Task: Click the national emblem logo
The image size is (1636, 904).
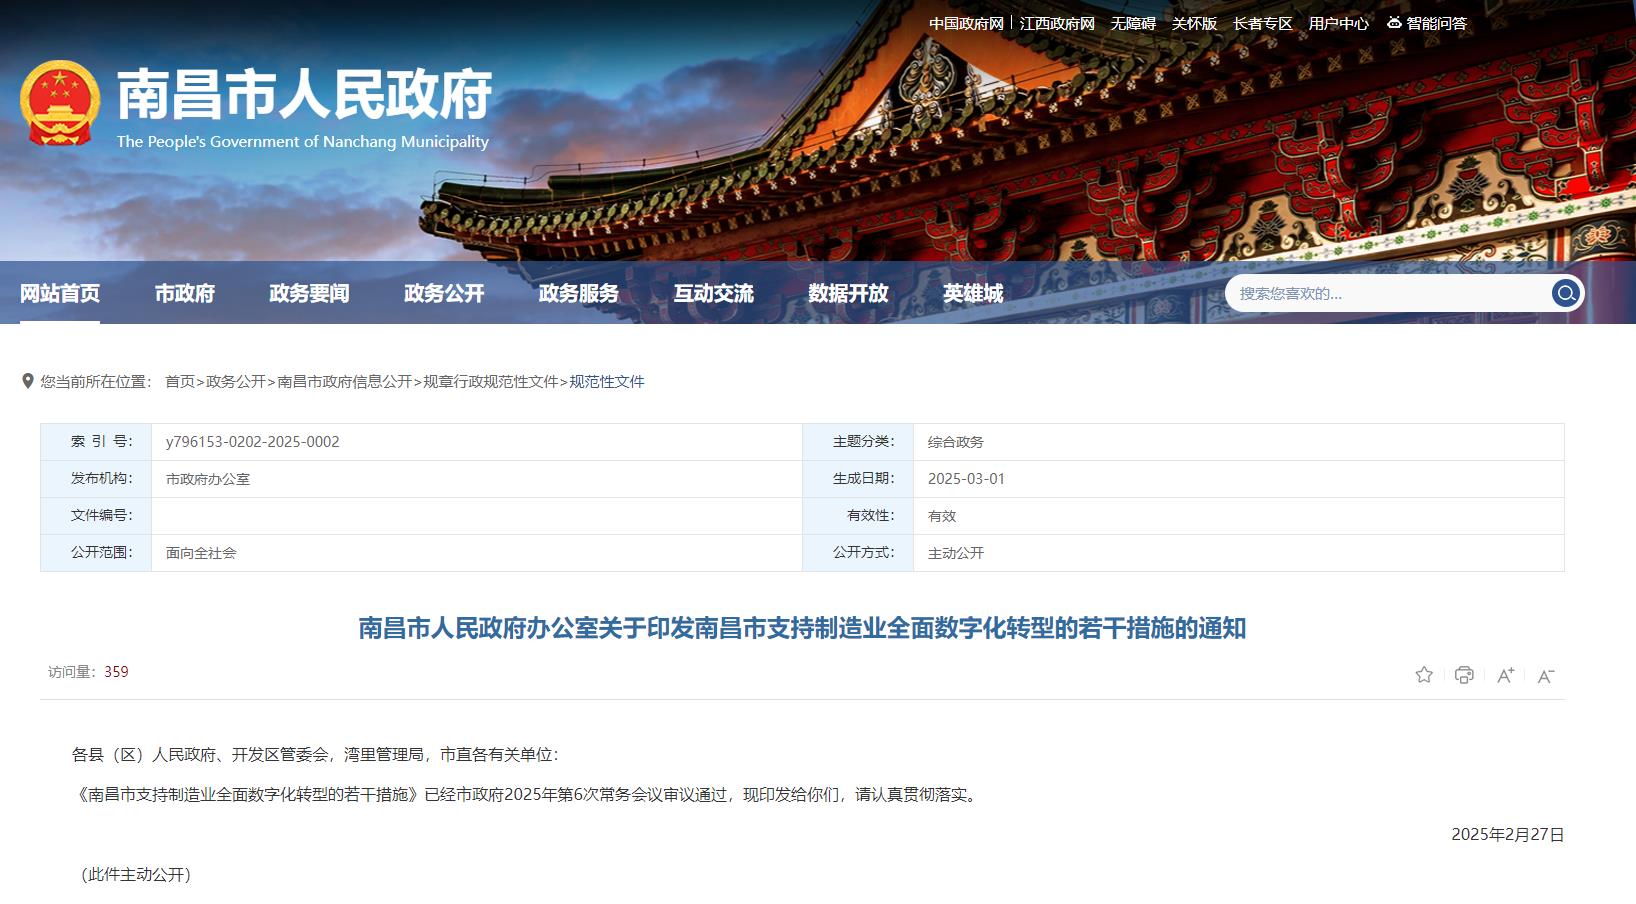Action: coord(60,104)
